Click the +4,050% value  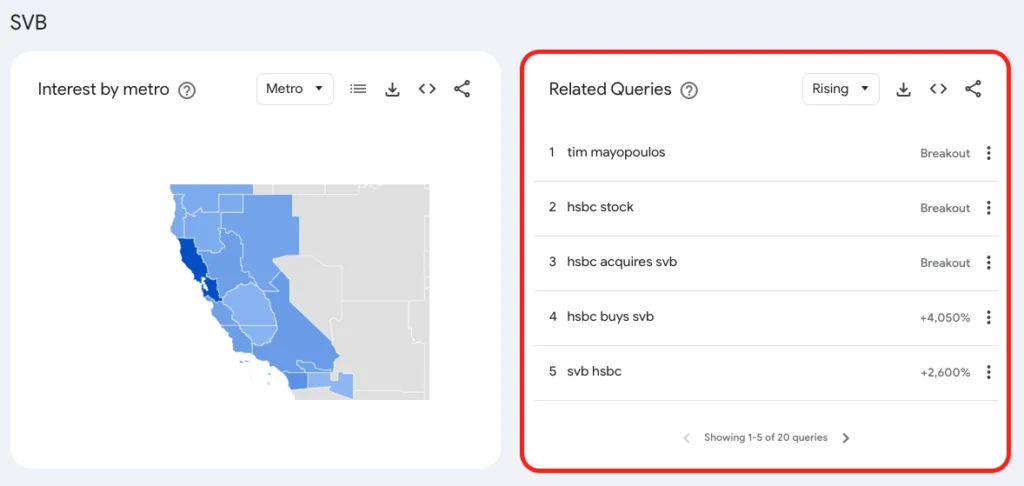pyautogui.click(x=945, y=317)
